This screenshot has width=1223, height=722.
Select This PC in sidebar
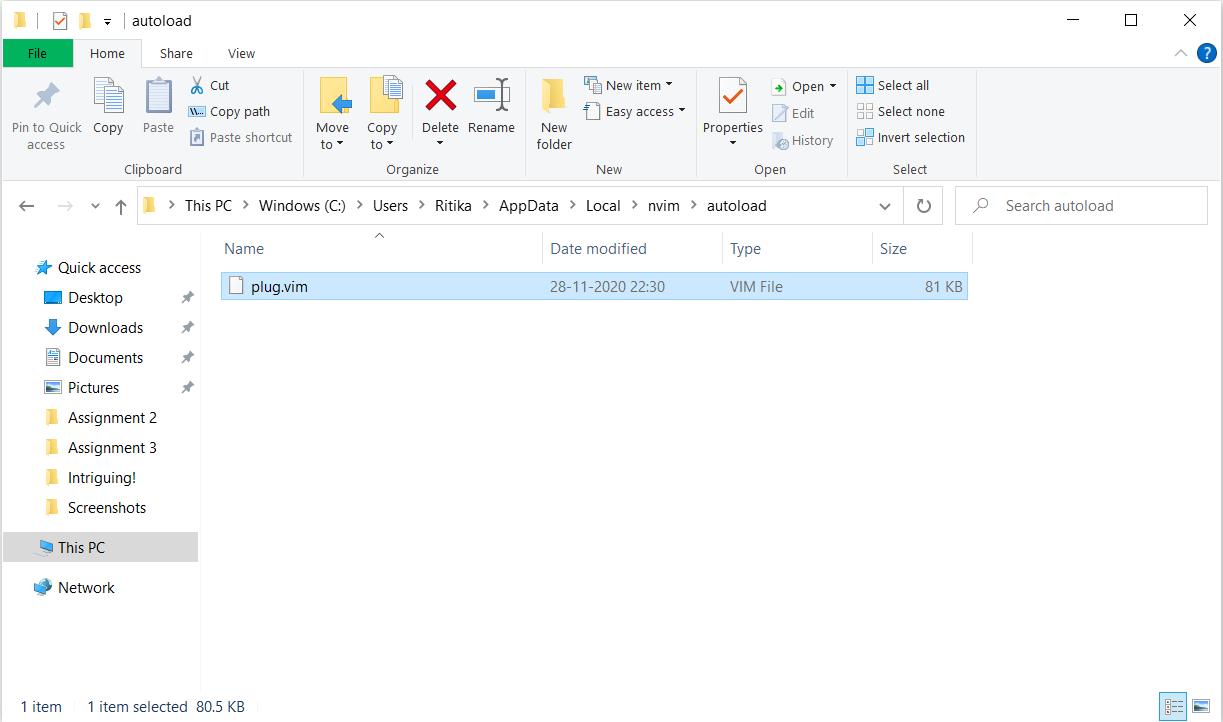(x=100, y=547)
